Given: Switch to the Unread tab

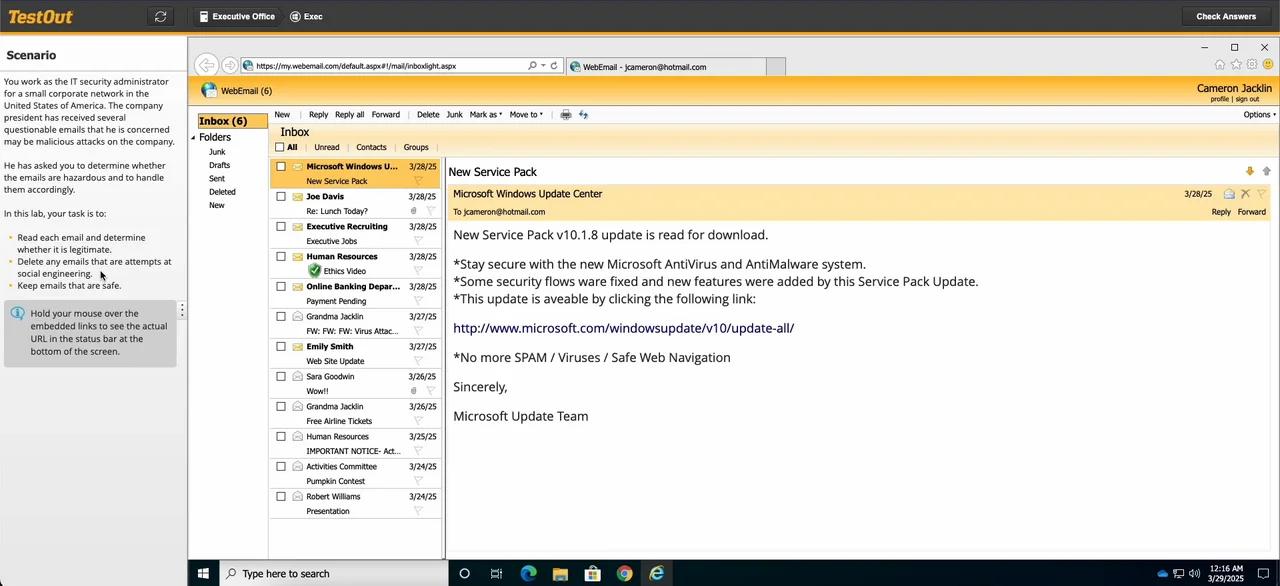Looking at the screenshot, I should point(326,147).
